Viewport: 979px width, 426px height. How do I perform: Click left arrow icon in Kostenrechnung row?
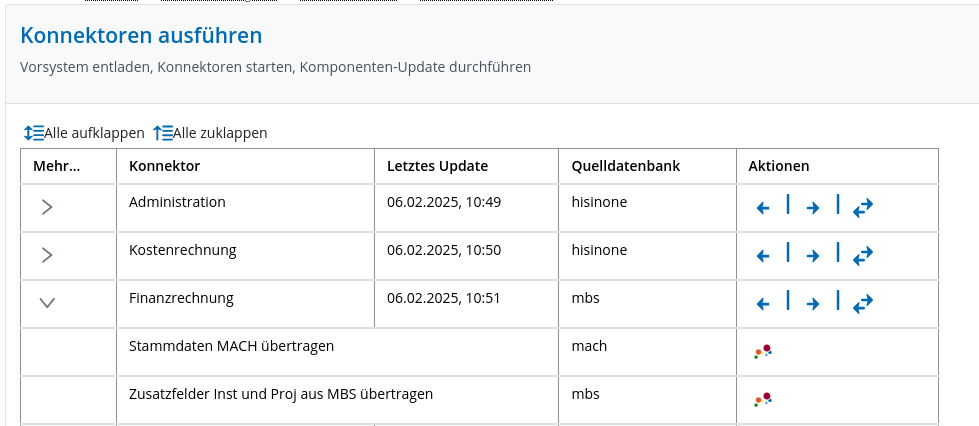(x=762, y=255)
